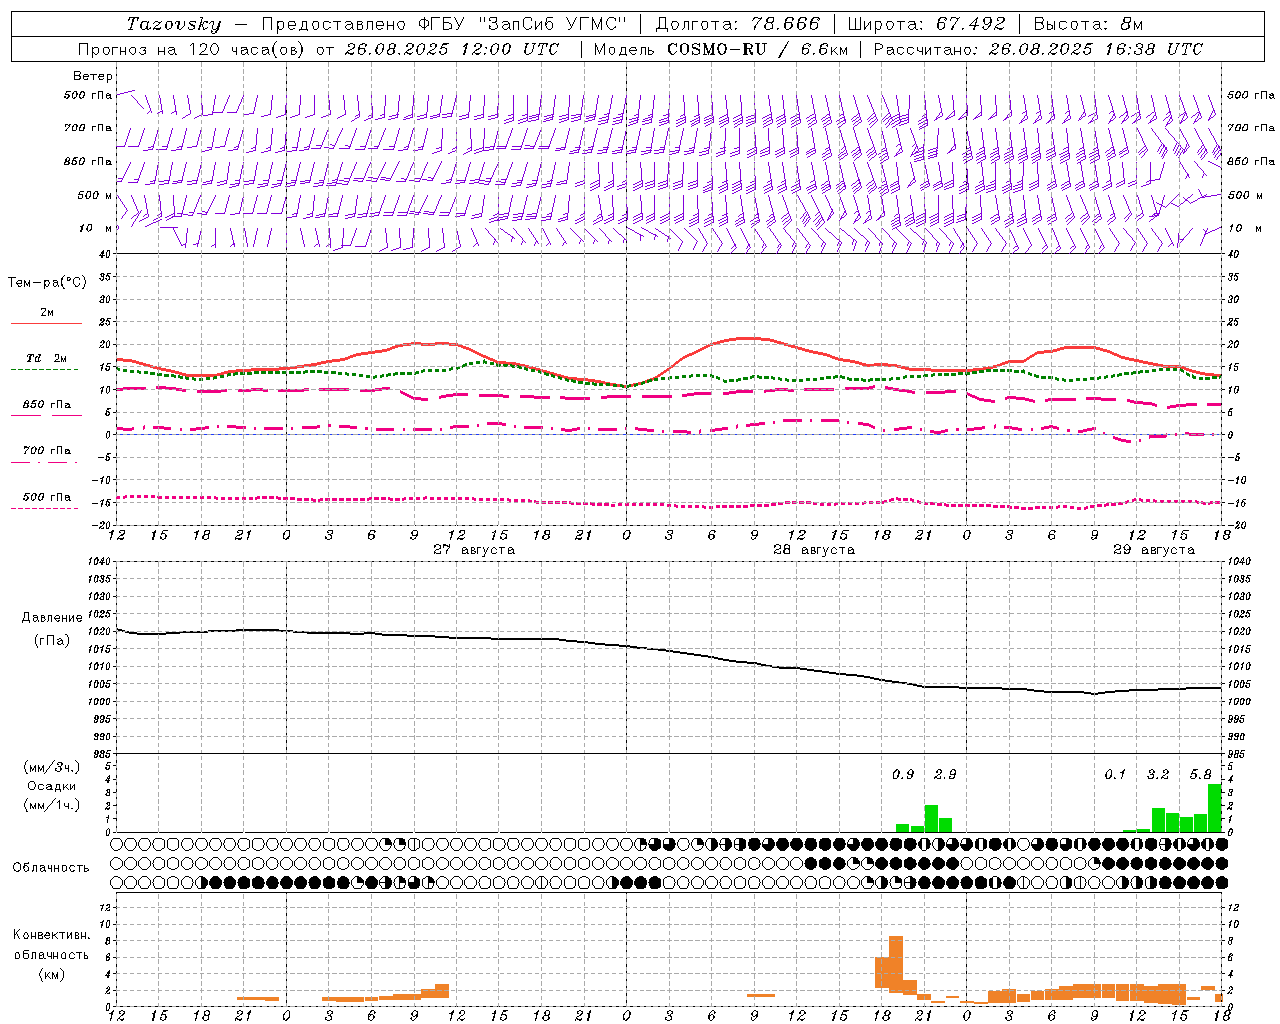1280x1024 pixels.
Task: Click the 2.9 precipitation total
Action: tap(945, 774)
